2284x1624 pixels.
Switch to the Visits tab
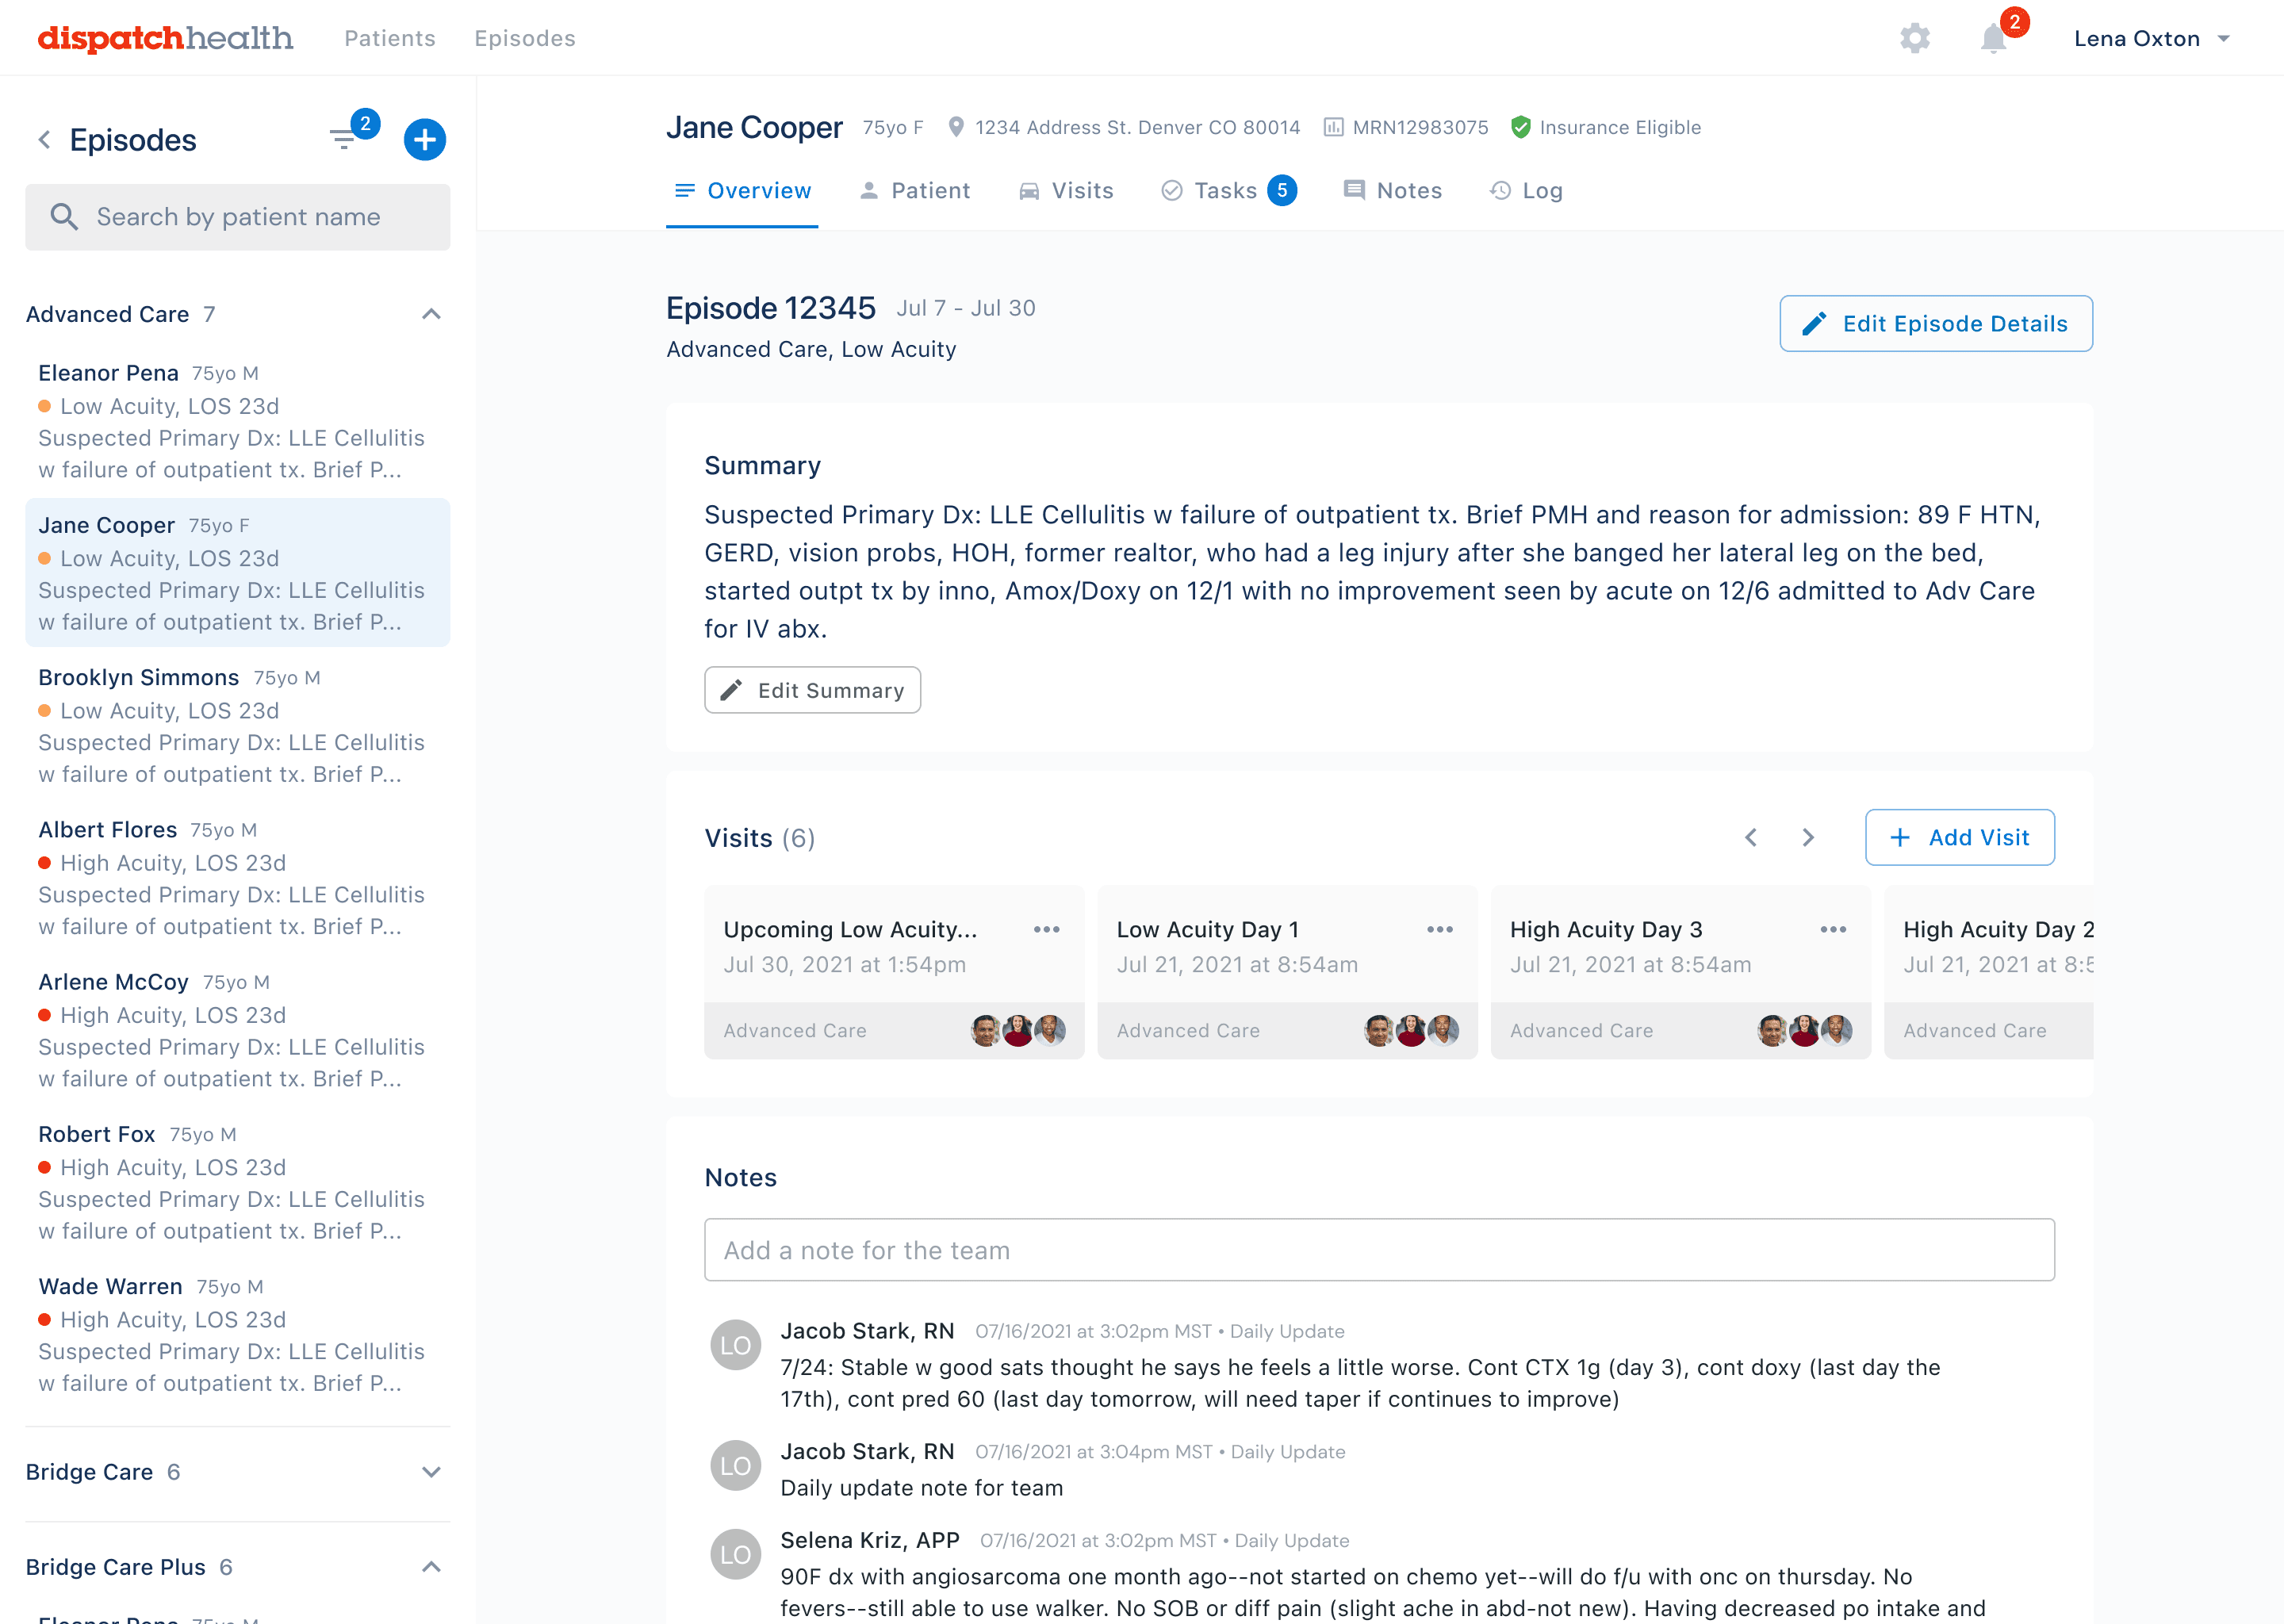click(x=1066, y=190)
